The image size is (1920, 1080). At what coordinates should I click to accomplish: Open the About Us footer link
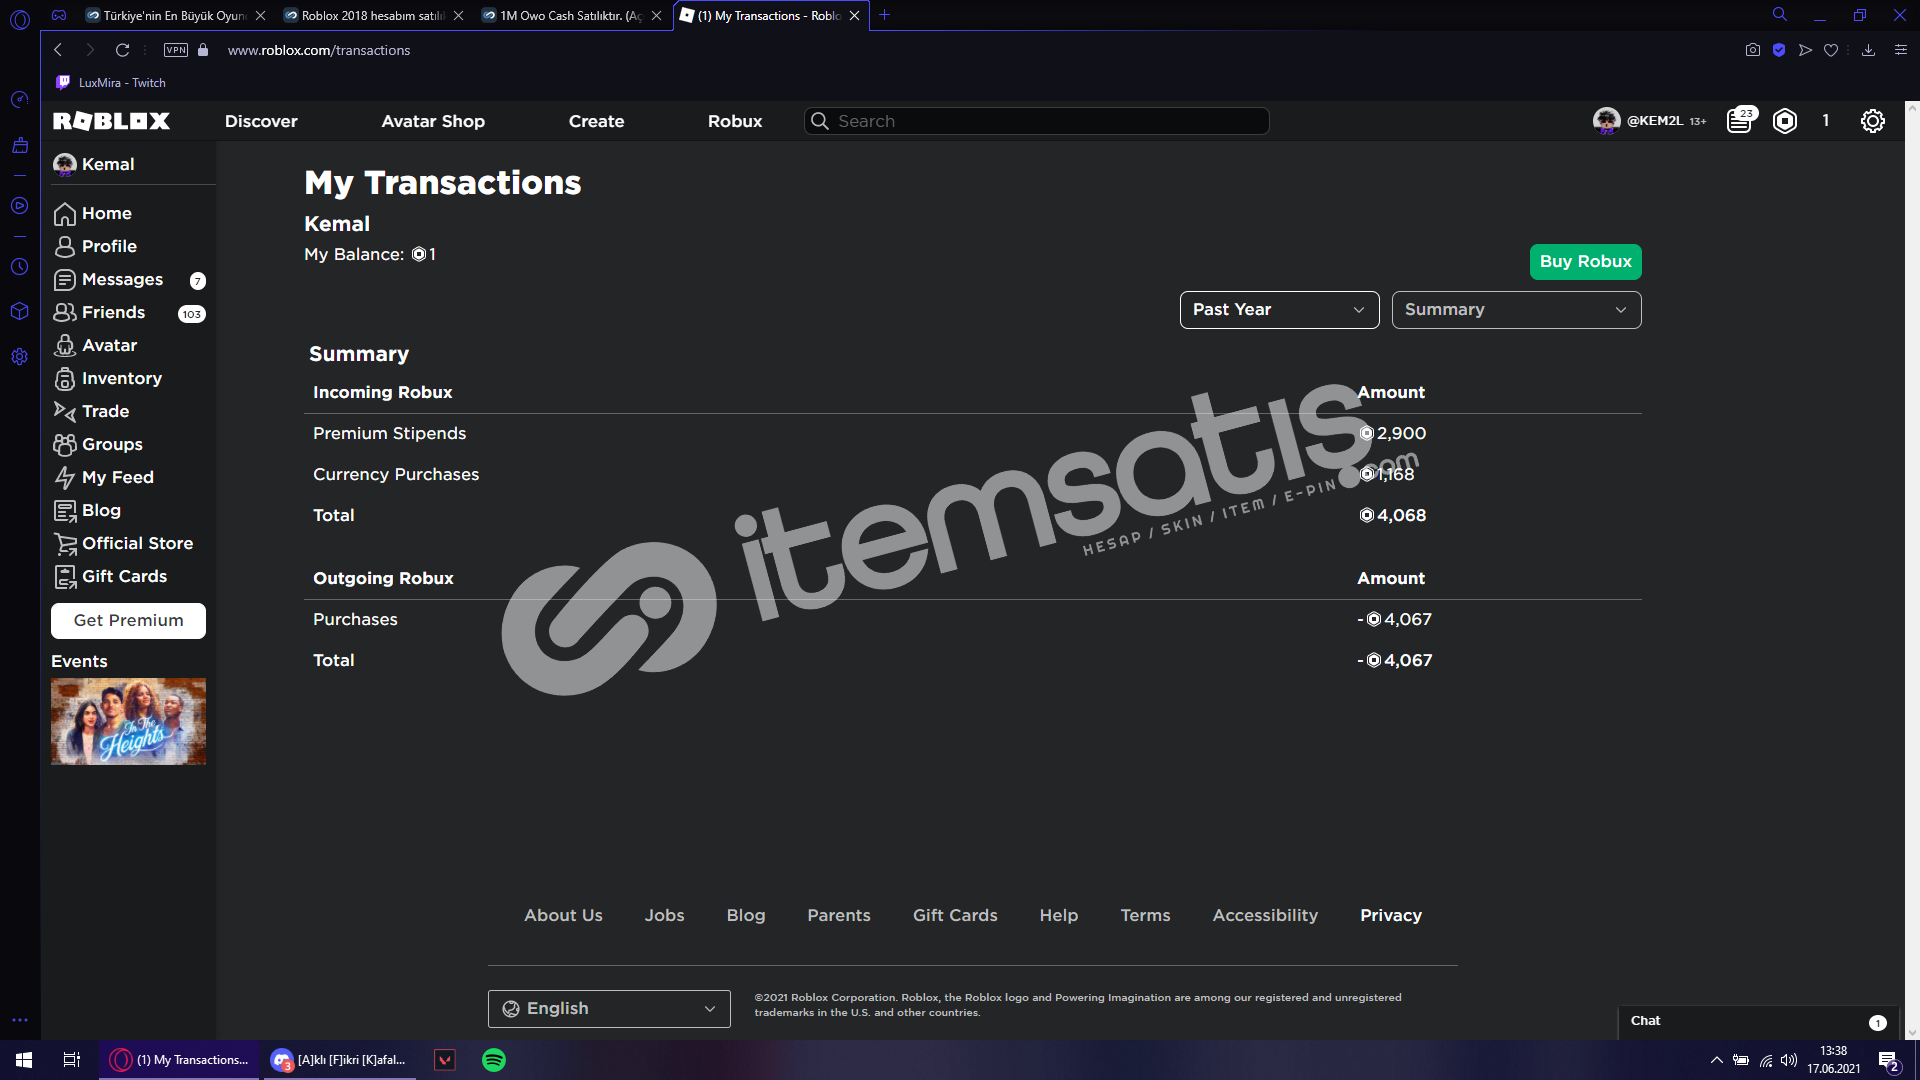(563, 915)
